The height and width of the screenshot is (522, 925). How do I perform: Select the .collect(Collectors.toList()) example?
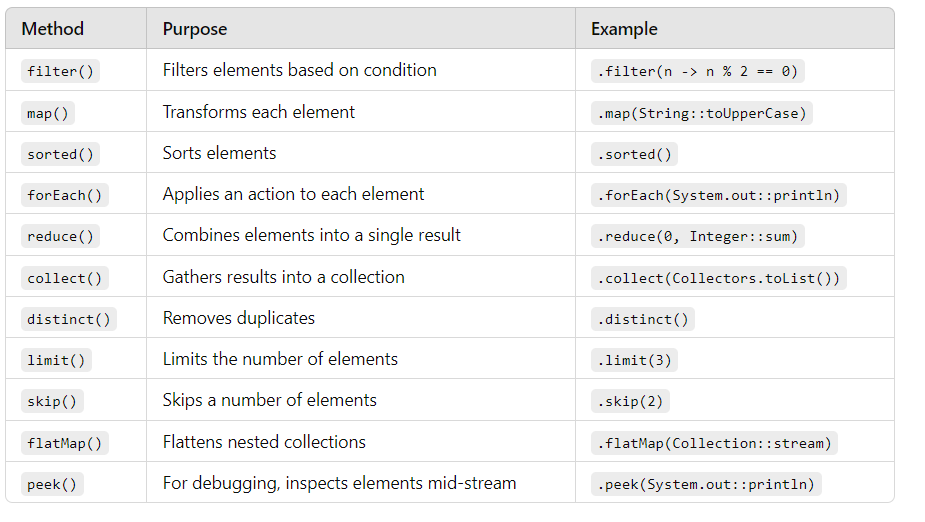719,278
